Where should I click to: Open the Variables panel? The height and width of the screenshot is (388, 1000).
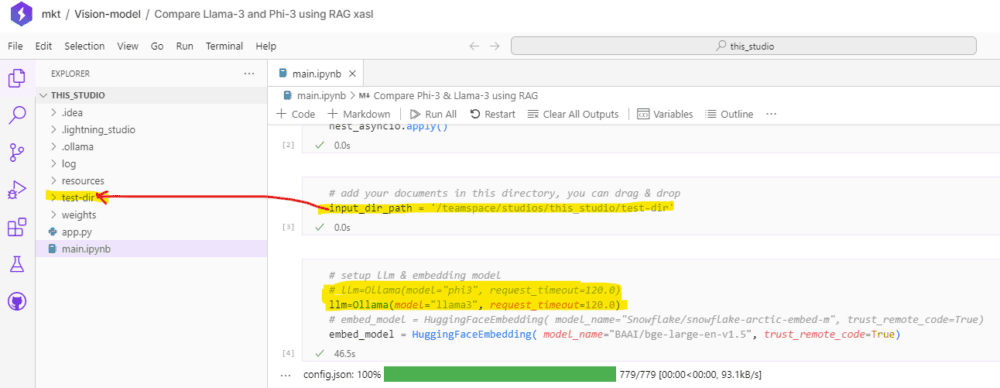[665, 114]
